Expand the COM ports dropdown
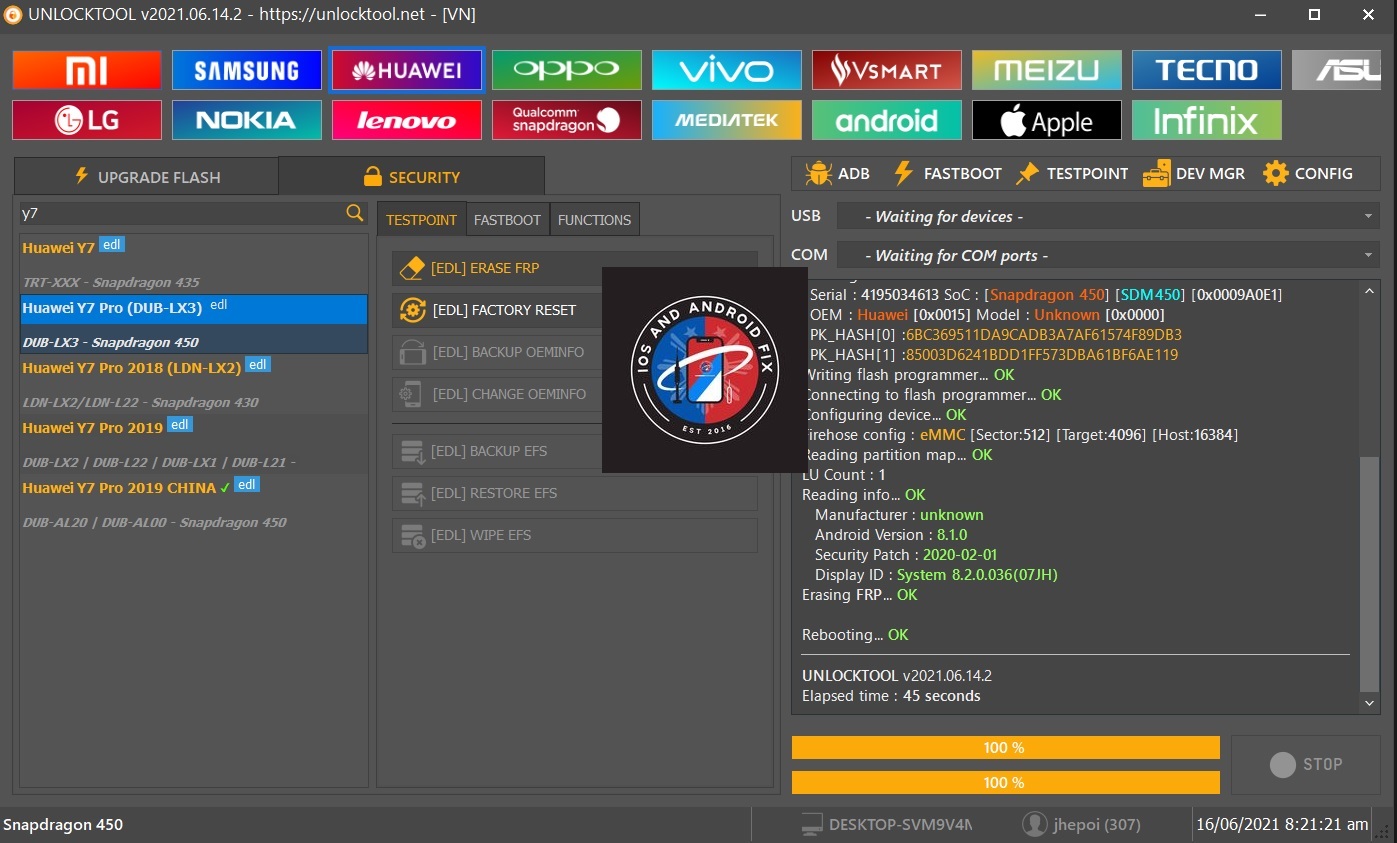This screenshot has height=843, width=1397. click(1108, 255)
